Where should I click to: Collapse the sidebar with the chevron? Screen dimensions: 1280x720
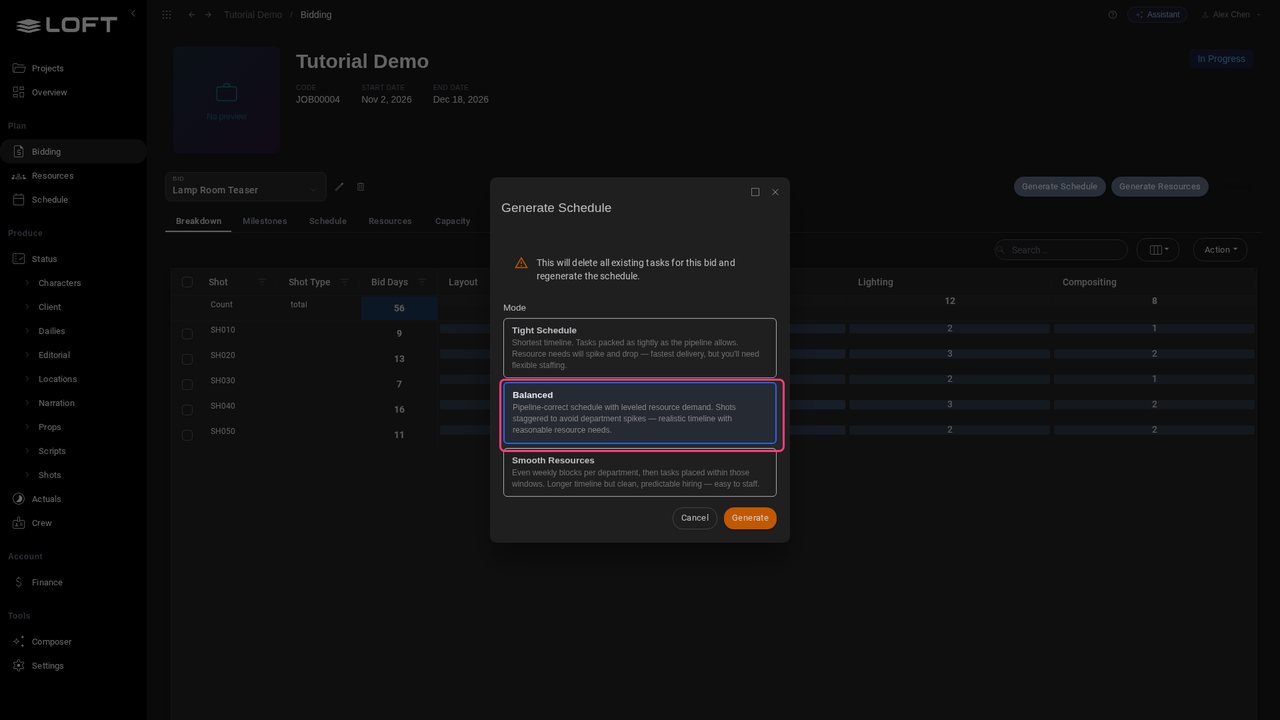[x=133, y=14]
